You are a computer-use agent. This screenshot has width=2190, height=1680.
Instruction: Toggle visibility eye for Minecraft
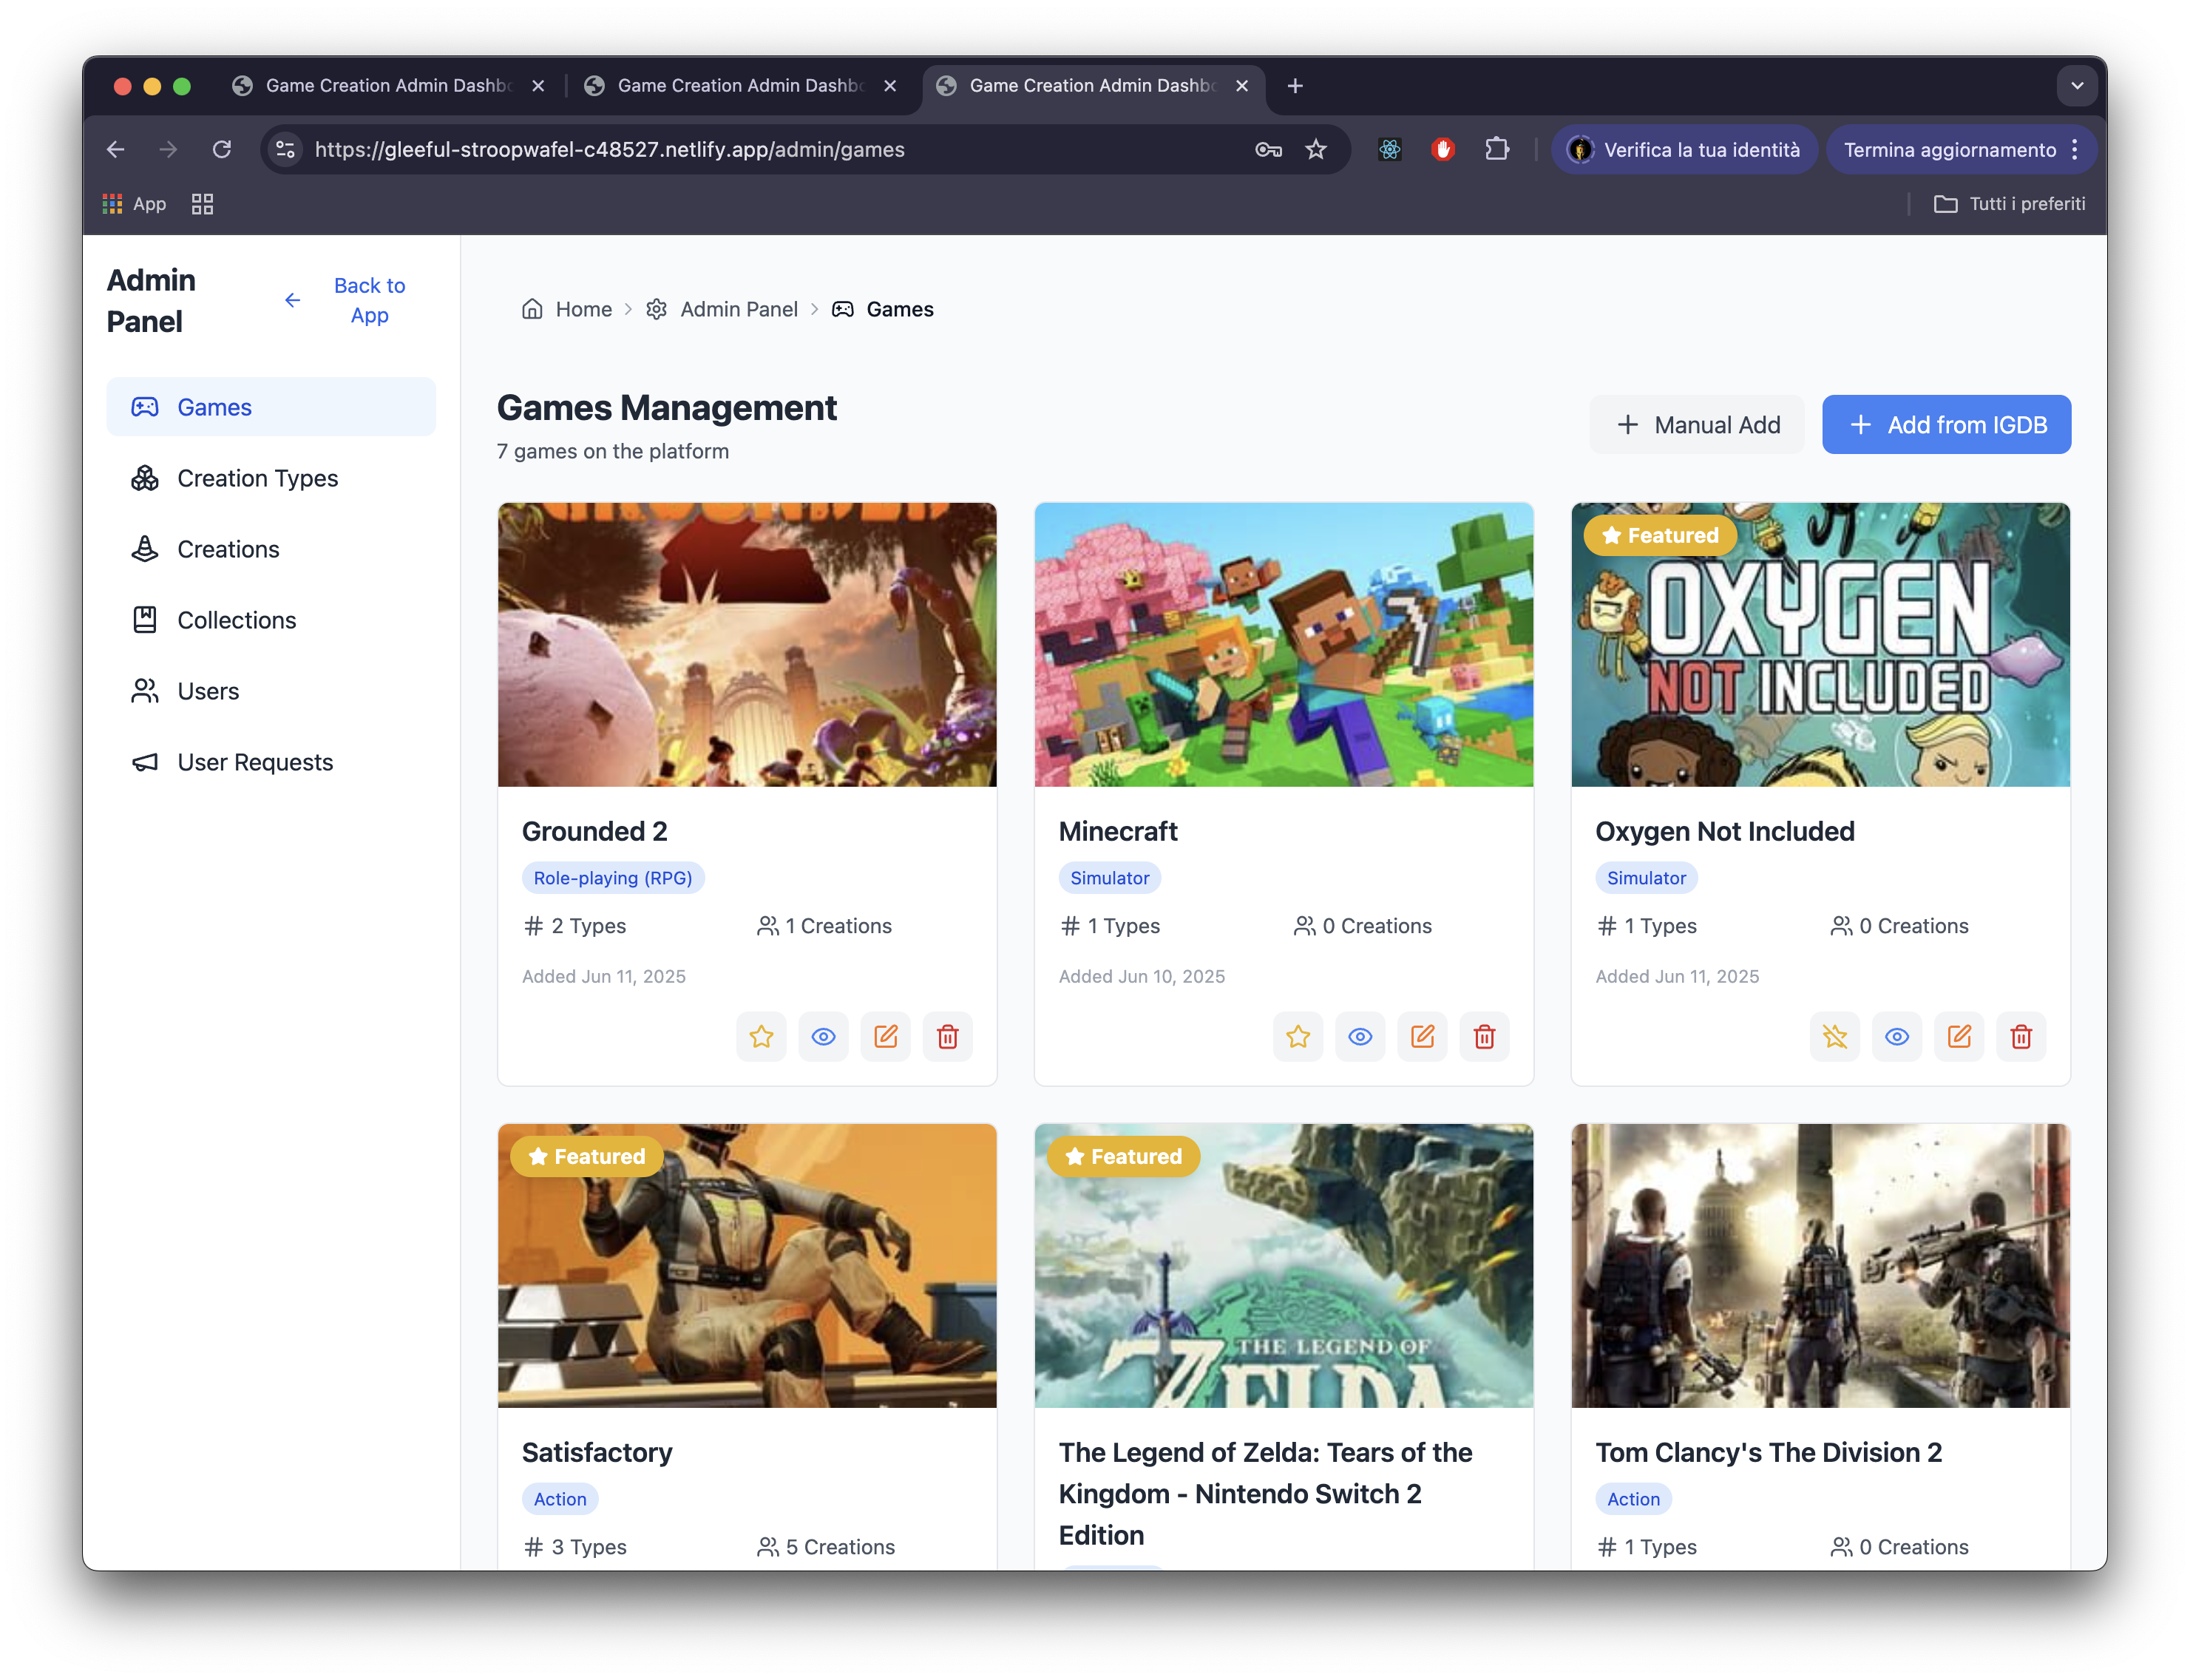pyautogui.click(x=1360, y=1036)
